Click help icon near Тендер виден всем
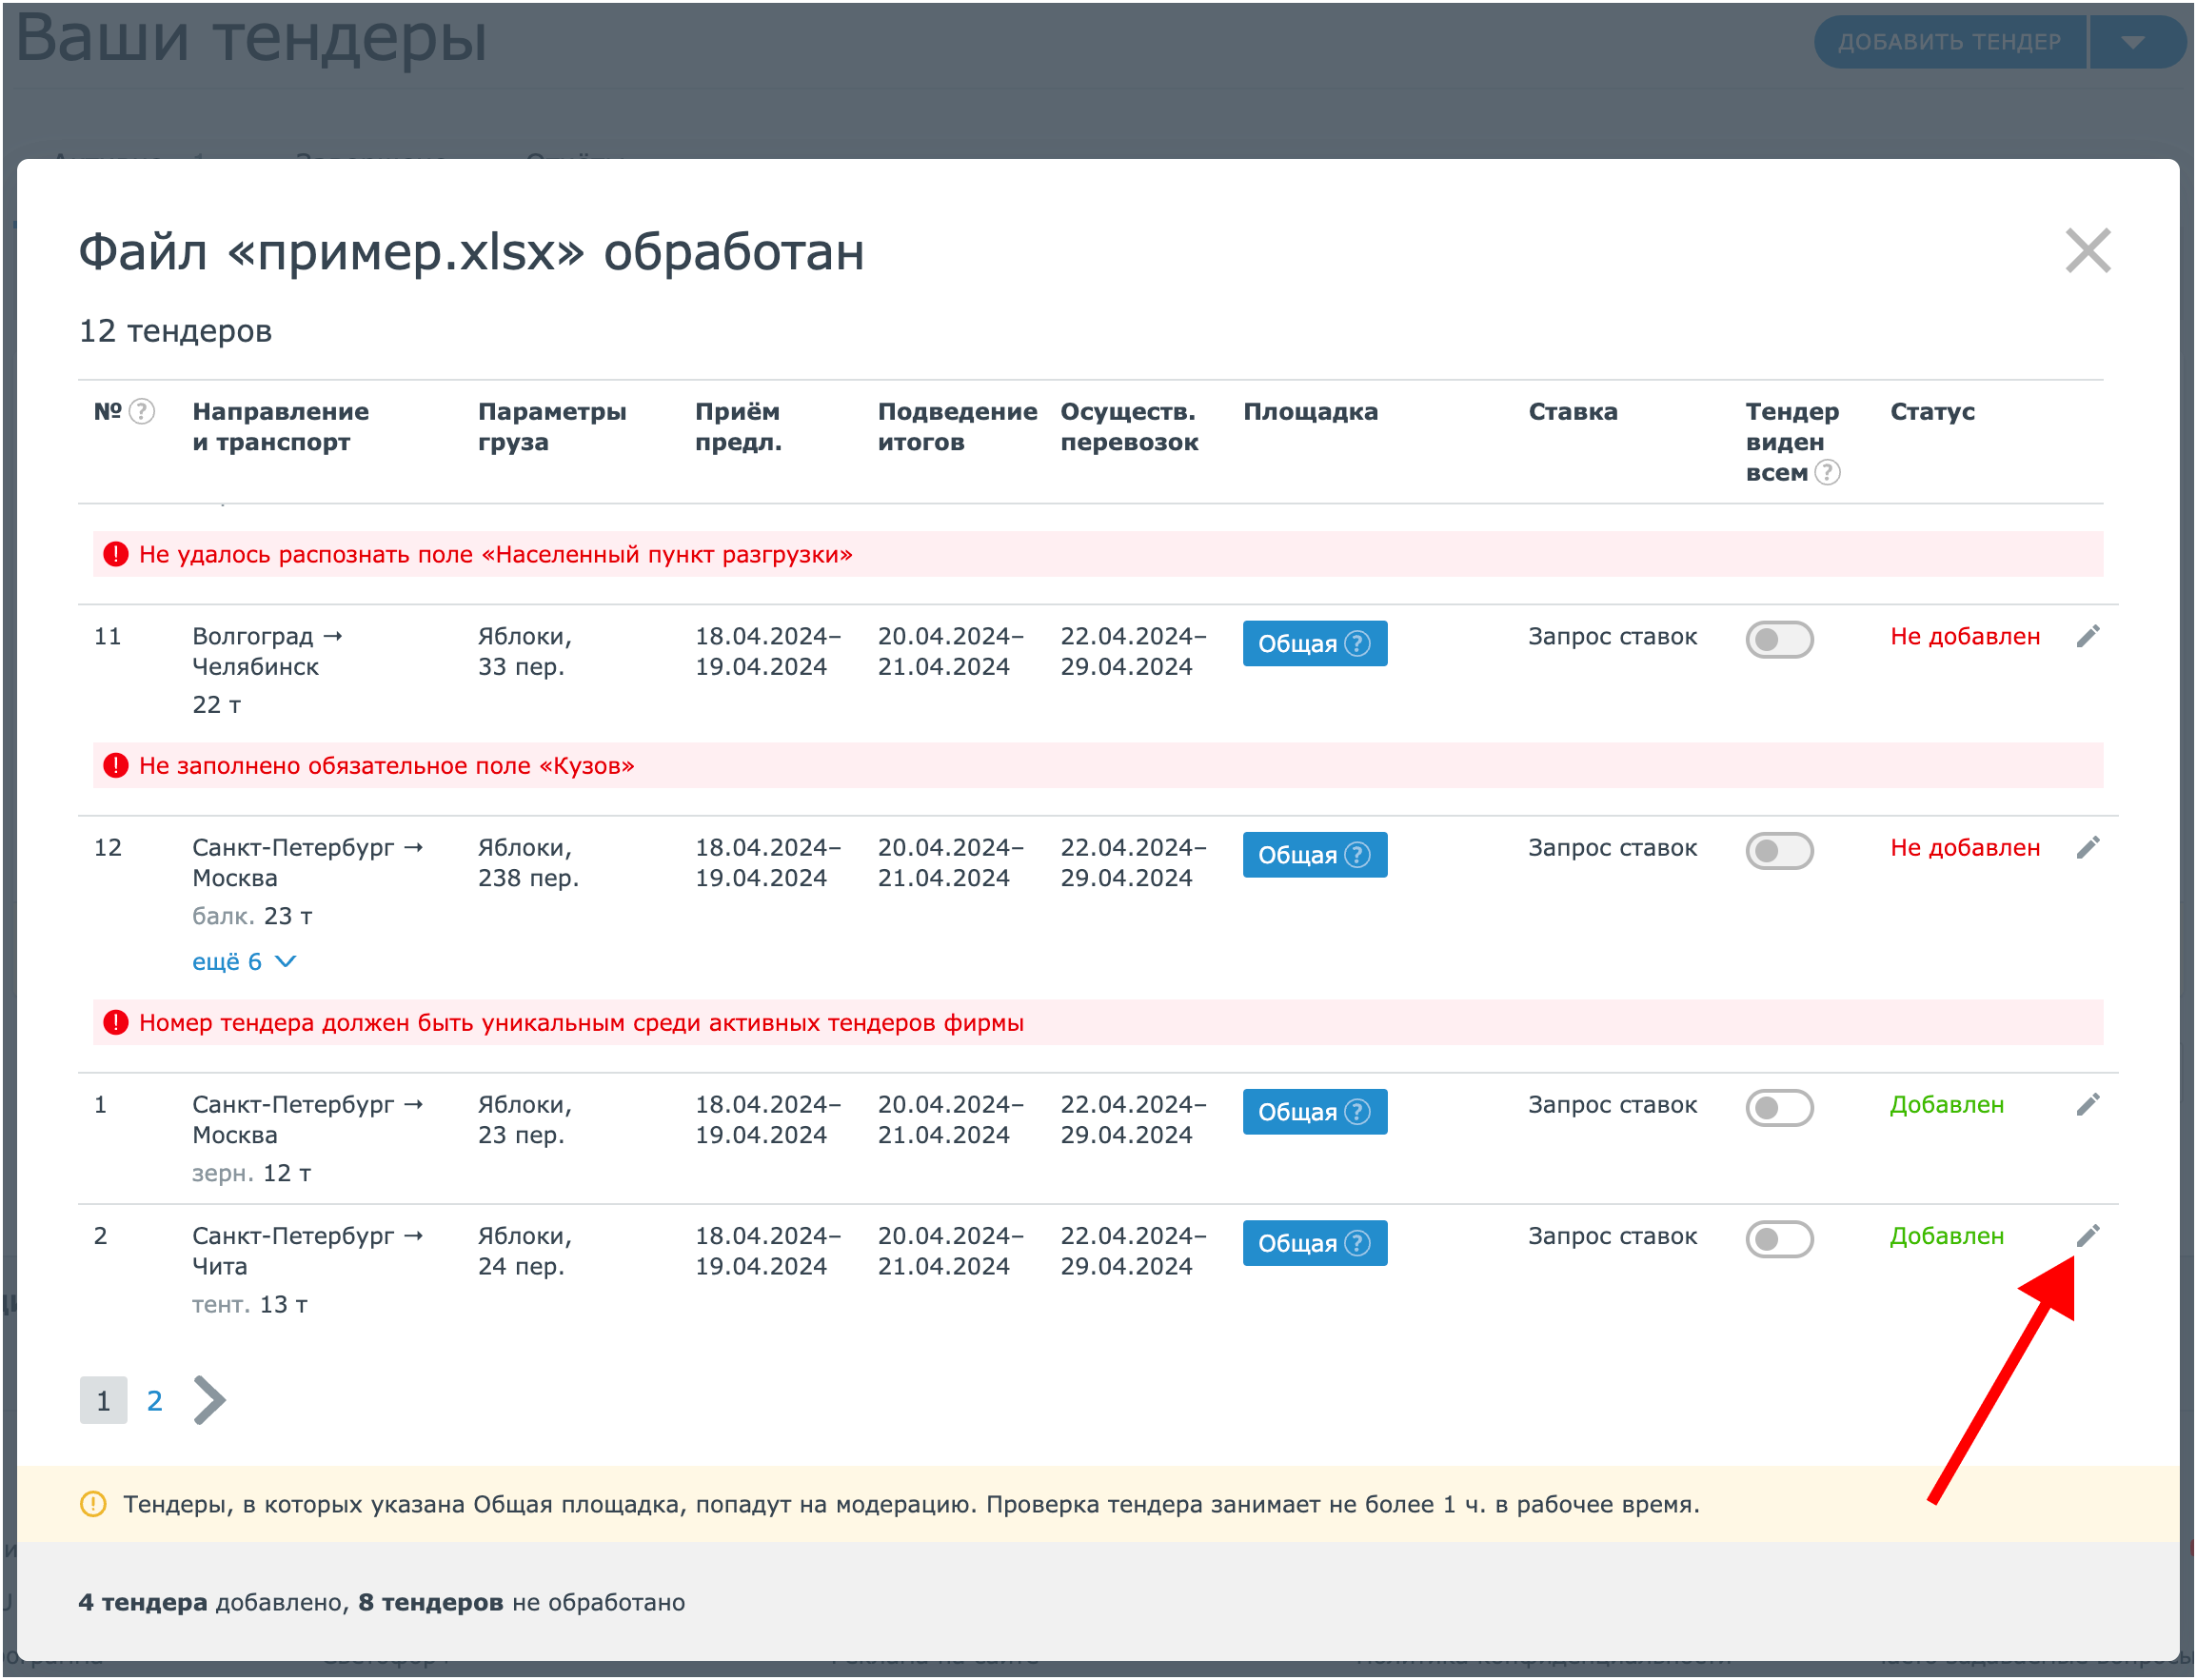The width and height of the screenshot is (2197, 1680). click(1827, 473)
